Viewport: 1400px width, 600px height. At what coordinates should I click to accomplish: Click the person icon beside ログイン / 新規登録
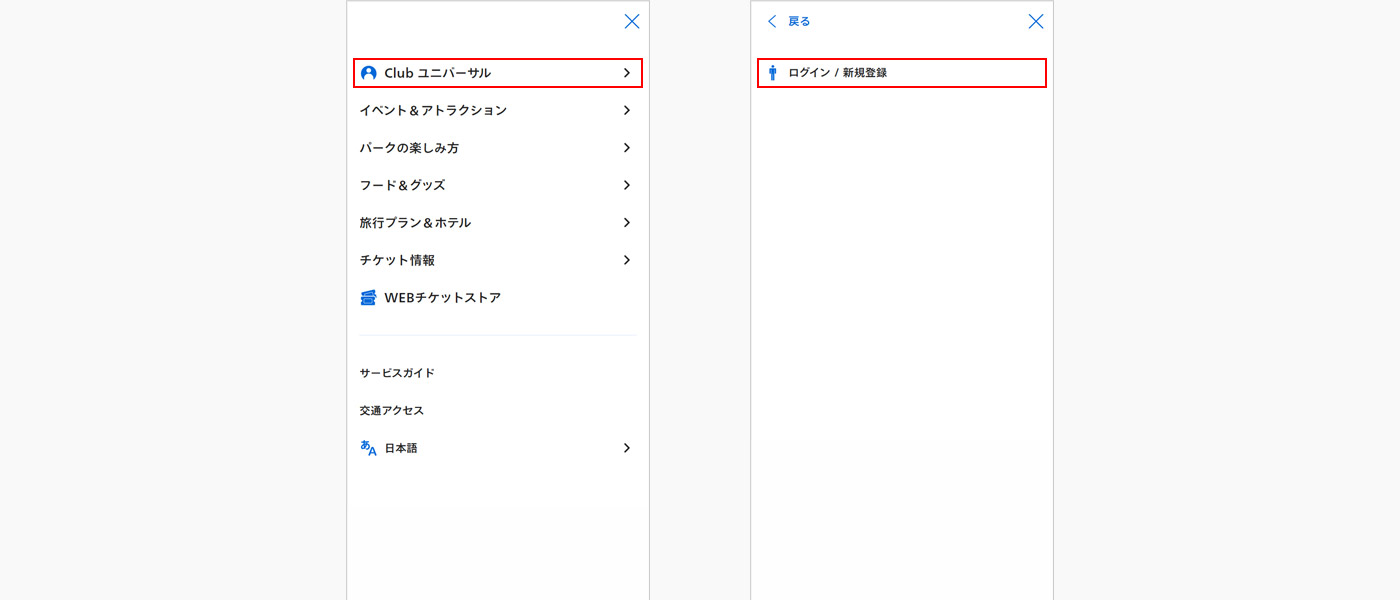click(x=772, y=73)
